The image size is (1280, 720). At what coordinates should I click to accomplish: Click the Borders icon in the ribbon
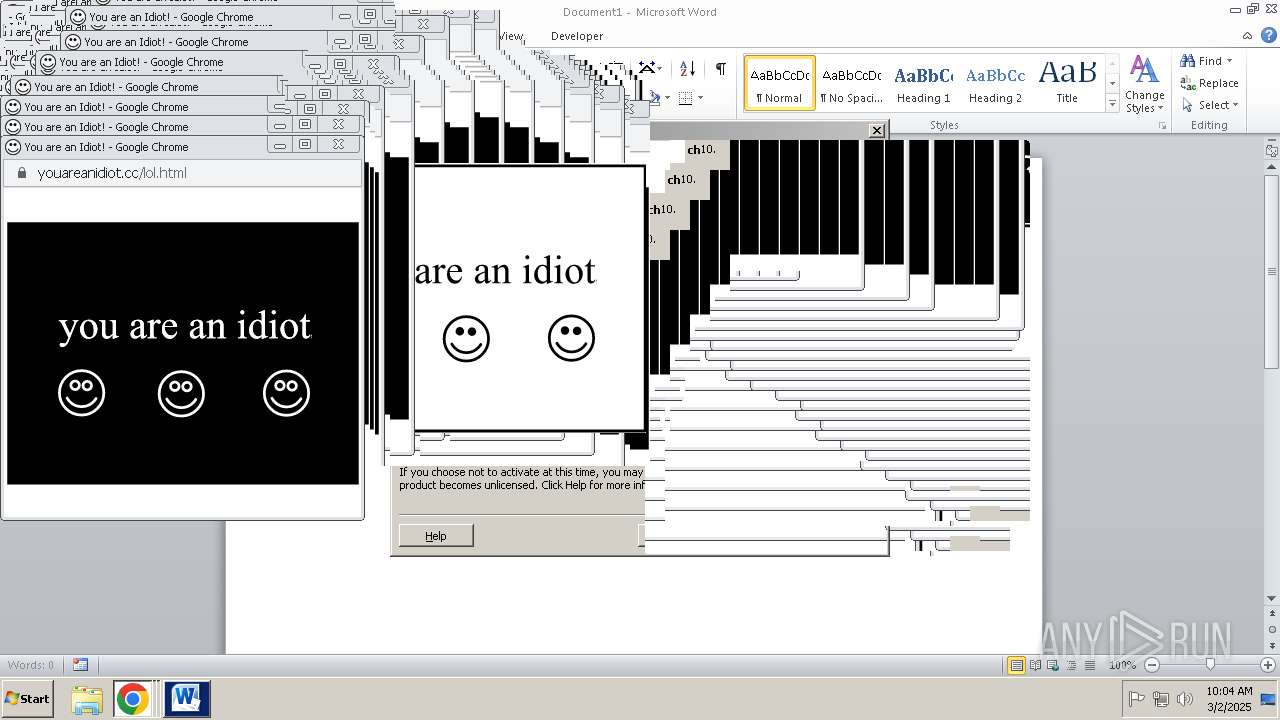pyautogui.click(x=685, y=98)
